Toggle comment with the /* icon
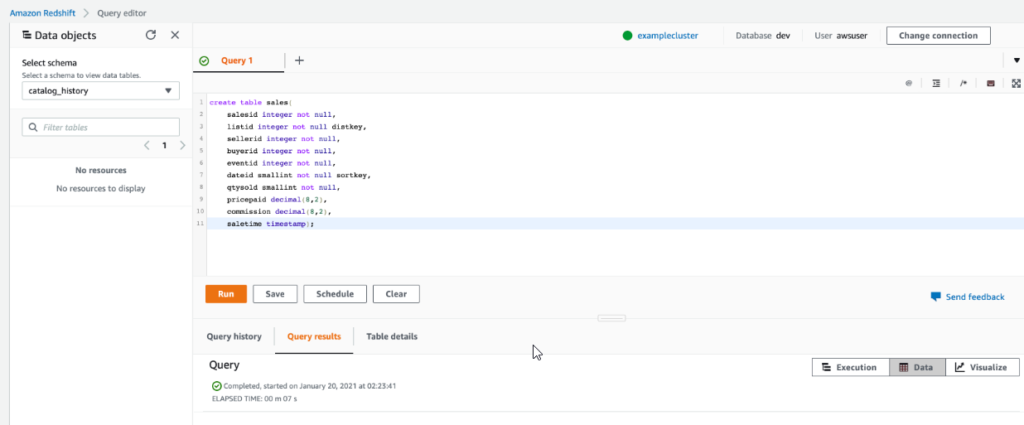1024x425 pixels. coord(963,84)
